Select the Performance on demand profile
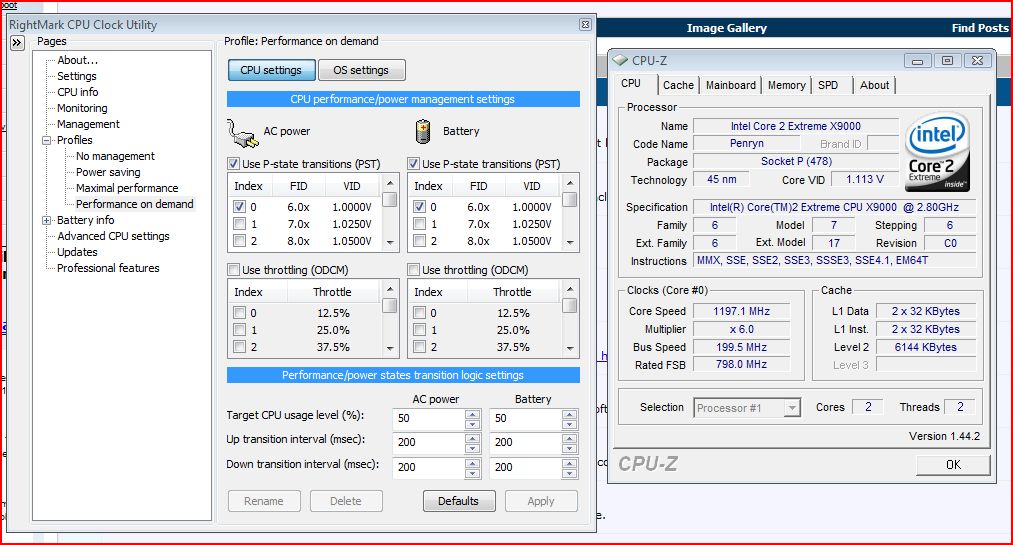 click(x=134, y=204)
